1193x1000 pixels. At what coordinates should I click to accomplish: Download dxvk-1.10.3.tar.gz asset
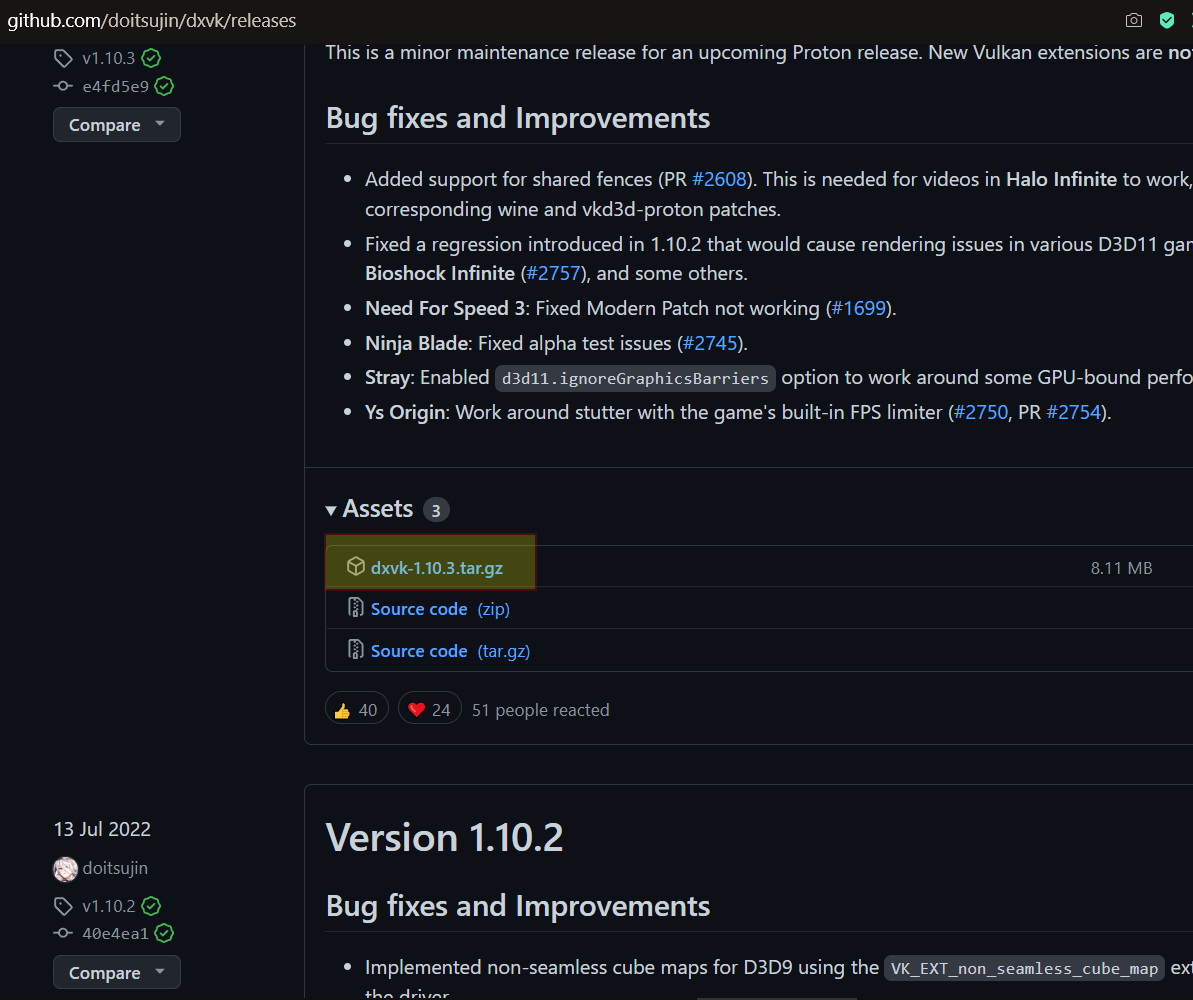(x=436, y=568)
